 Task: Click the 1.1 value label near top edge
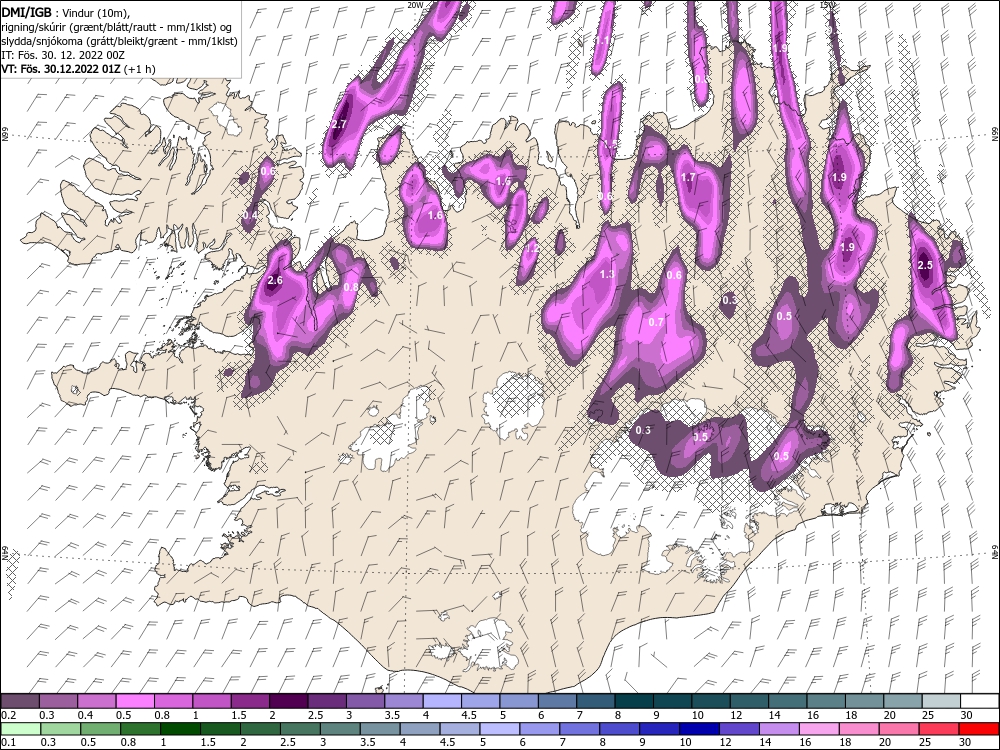601,40
